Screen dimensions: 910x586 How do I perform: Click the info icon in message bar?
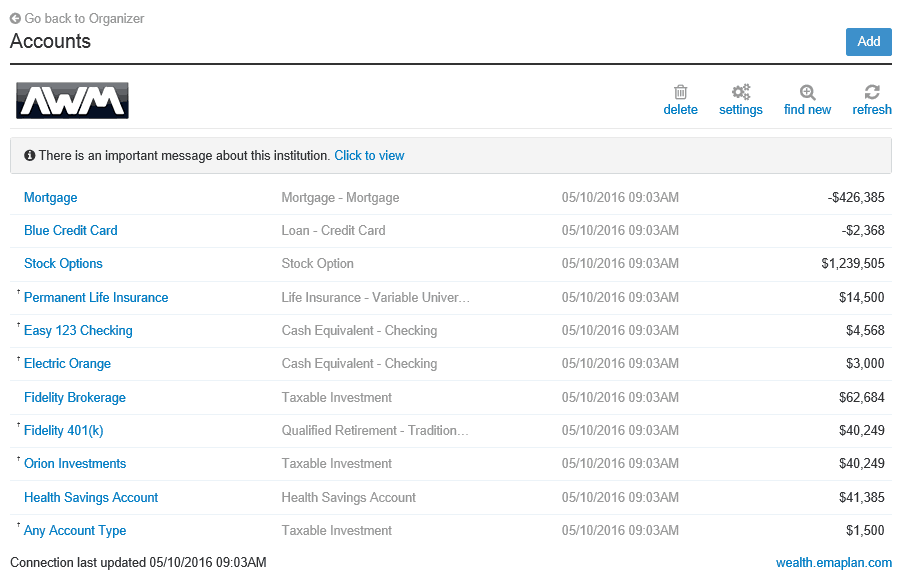[x=29, y=155]
